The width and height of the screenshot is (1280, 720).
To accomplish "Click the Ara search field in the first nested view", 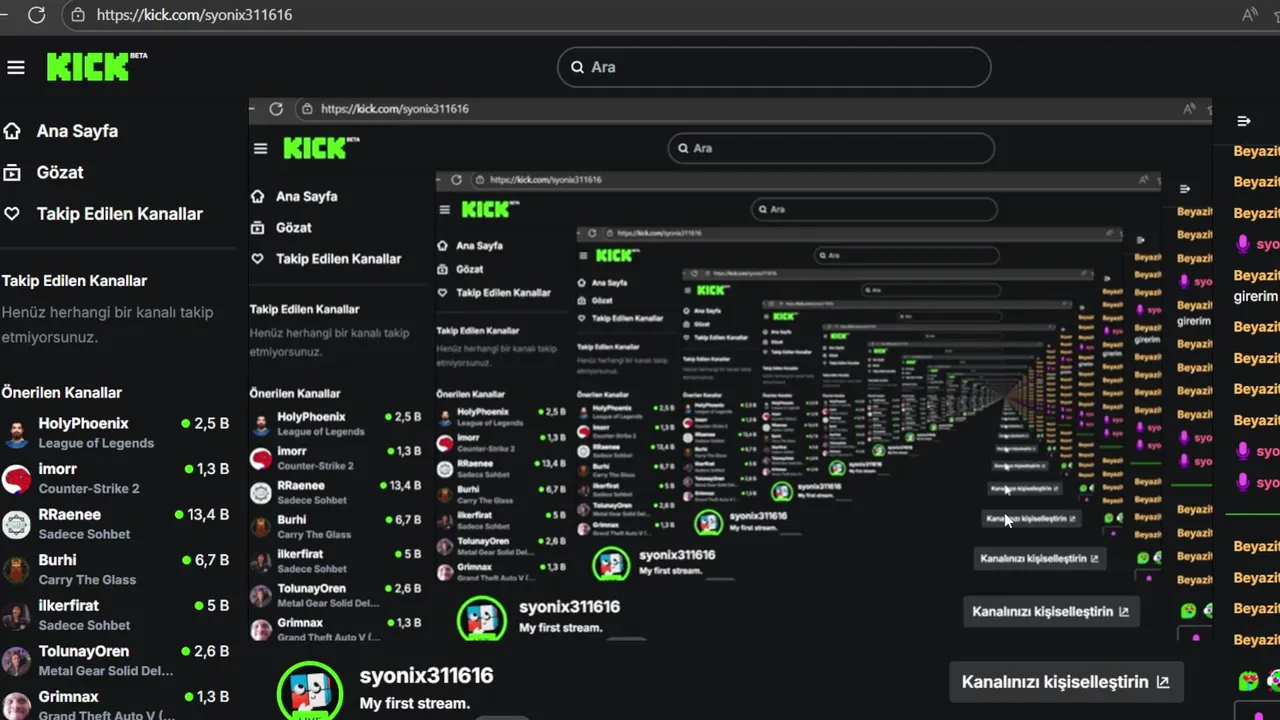I will point(831,148).
